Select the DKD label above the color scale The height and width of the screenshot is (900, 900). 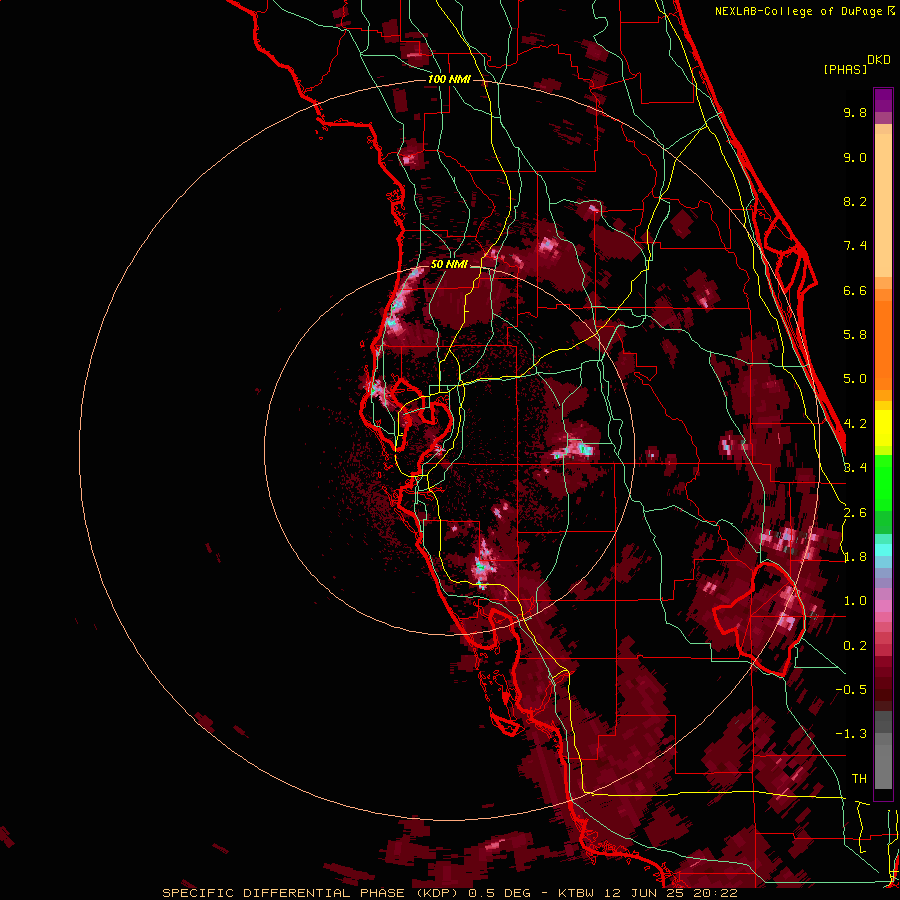coord(878,60)
